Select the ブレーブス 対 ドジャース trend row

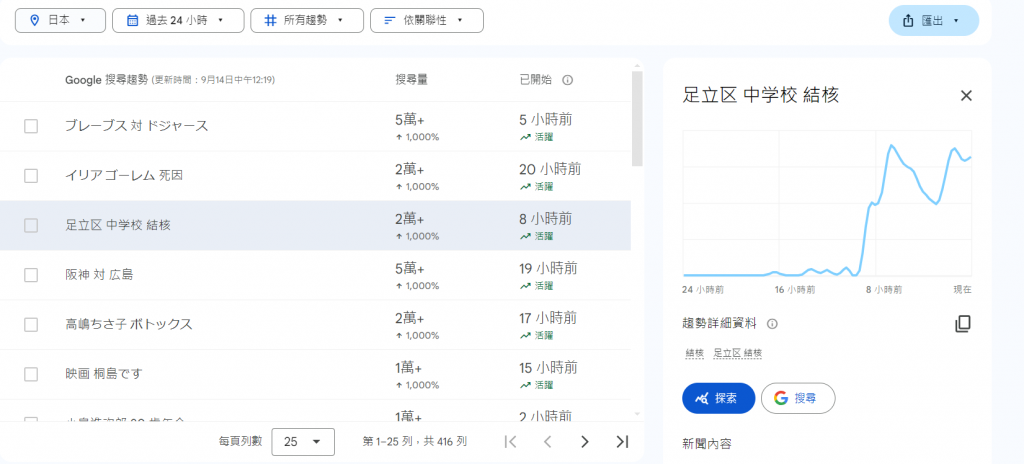[315, 126]
